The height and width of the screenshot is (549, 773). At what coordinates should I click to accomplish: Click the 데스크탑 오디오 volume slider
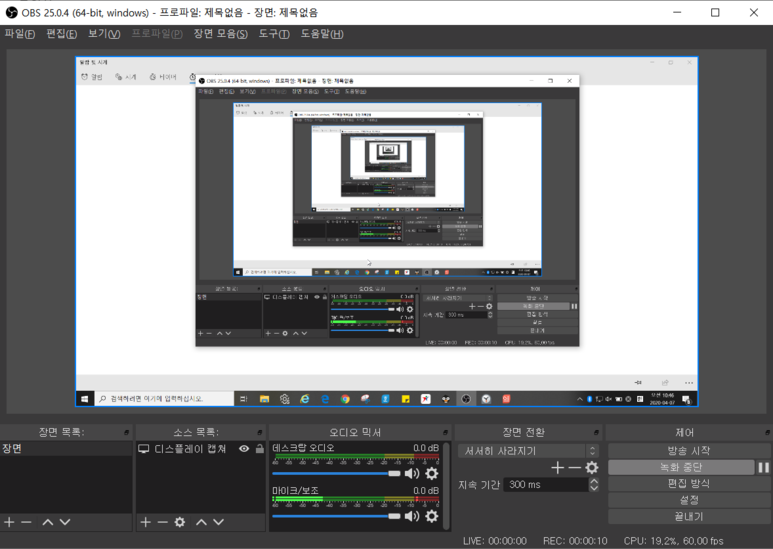[336, 474]
